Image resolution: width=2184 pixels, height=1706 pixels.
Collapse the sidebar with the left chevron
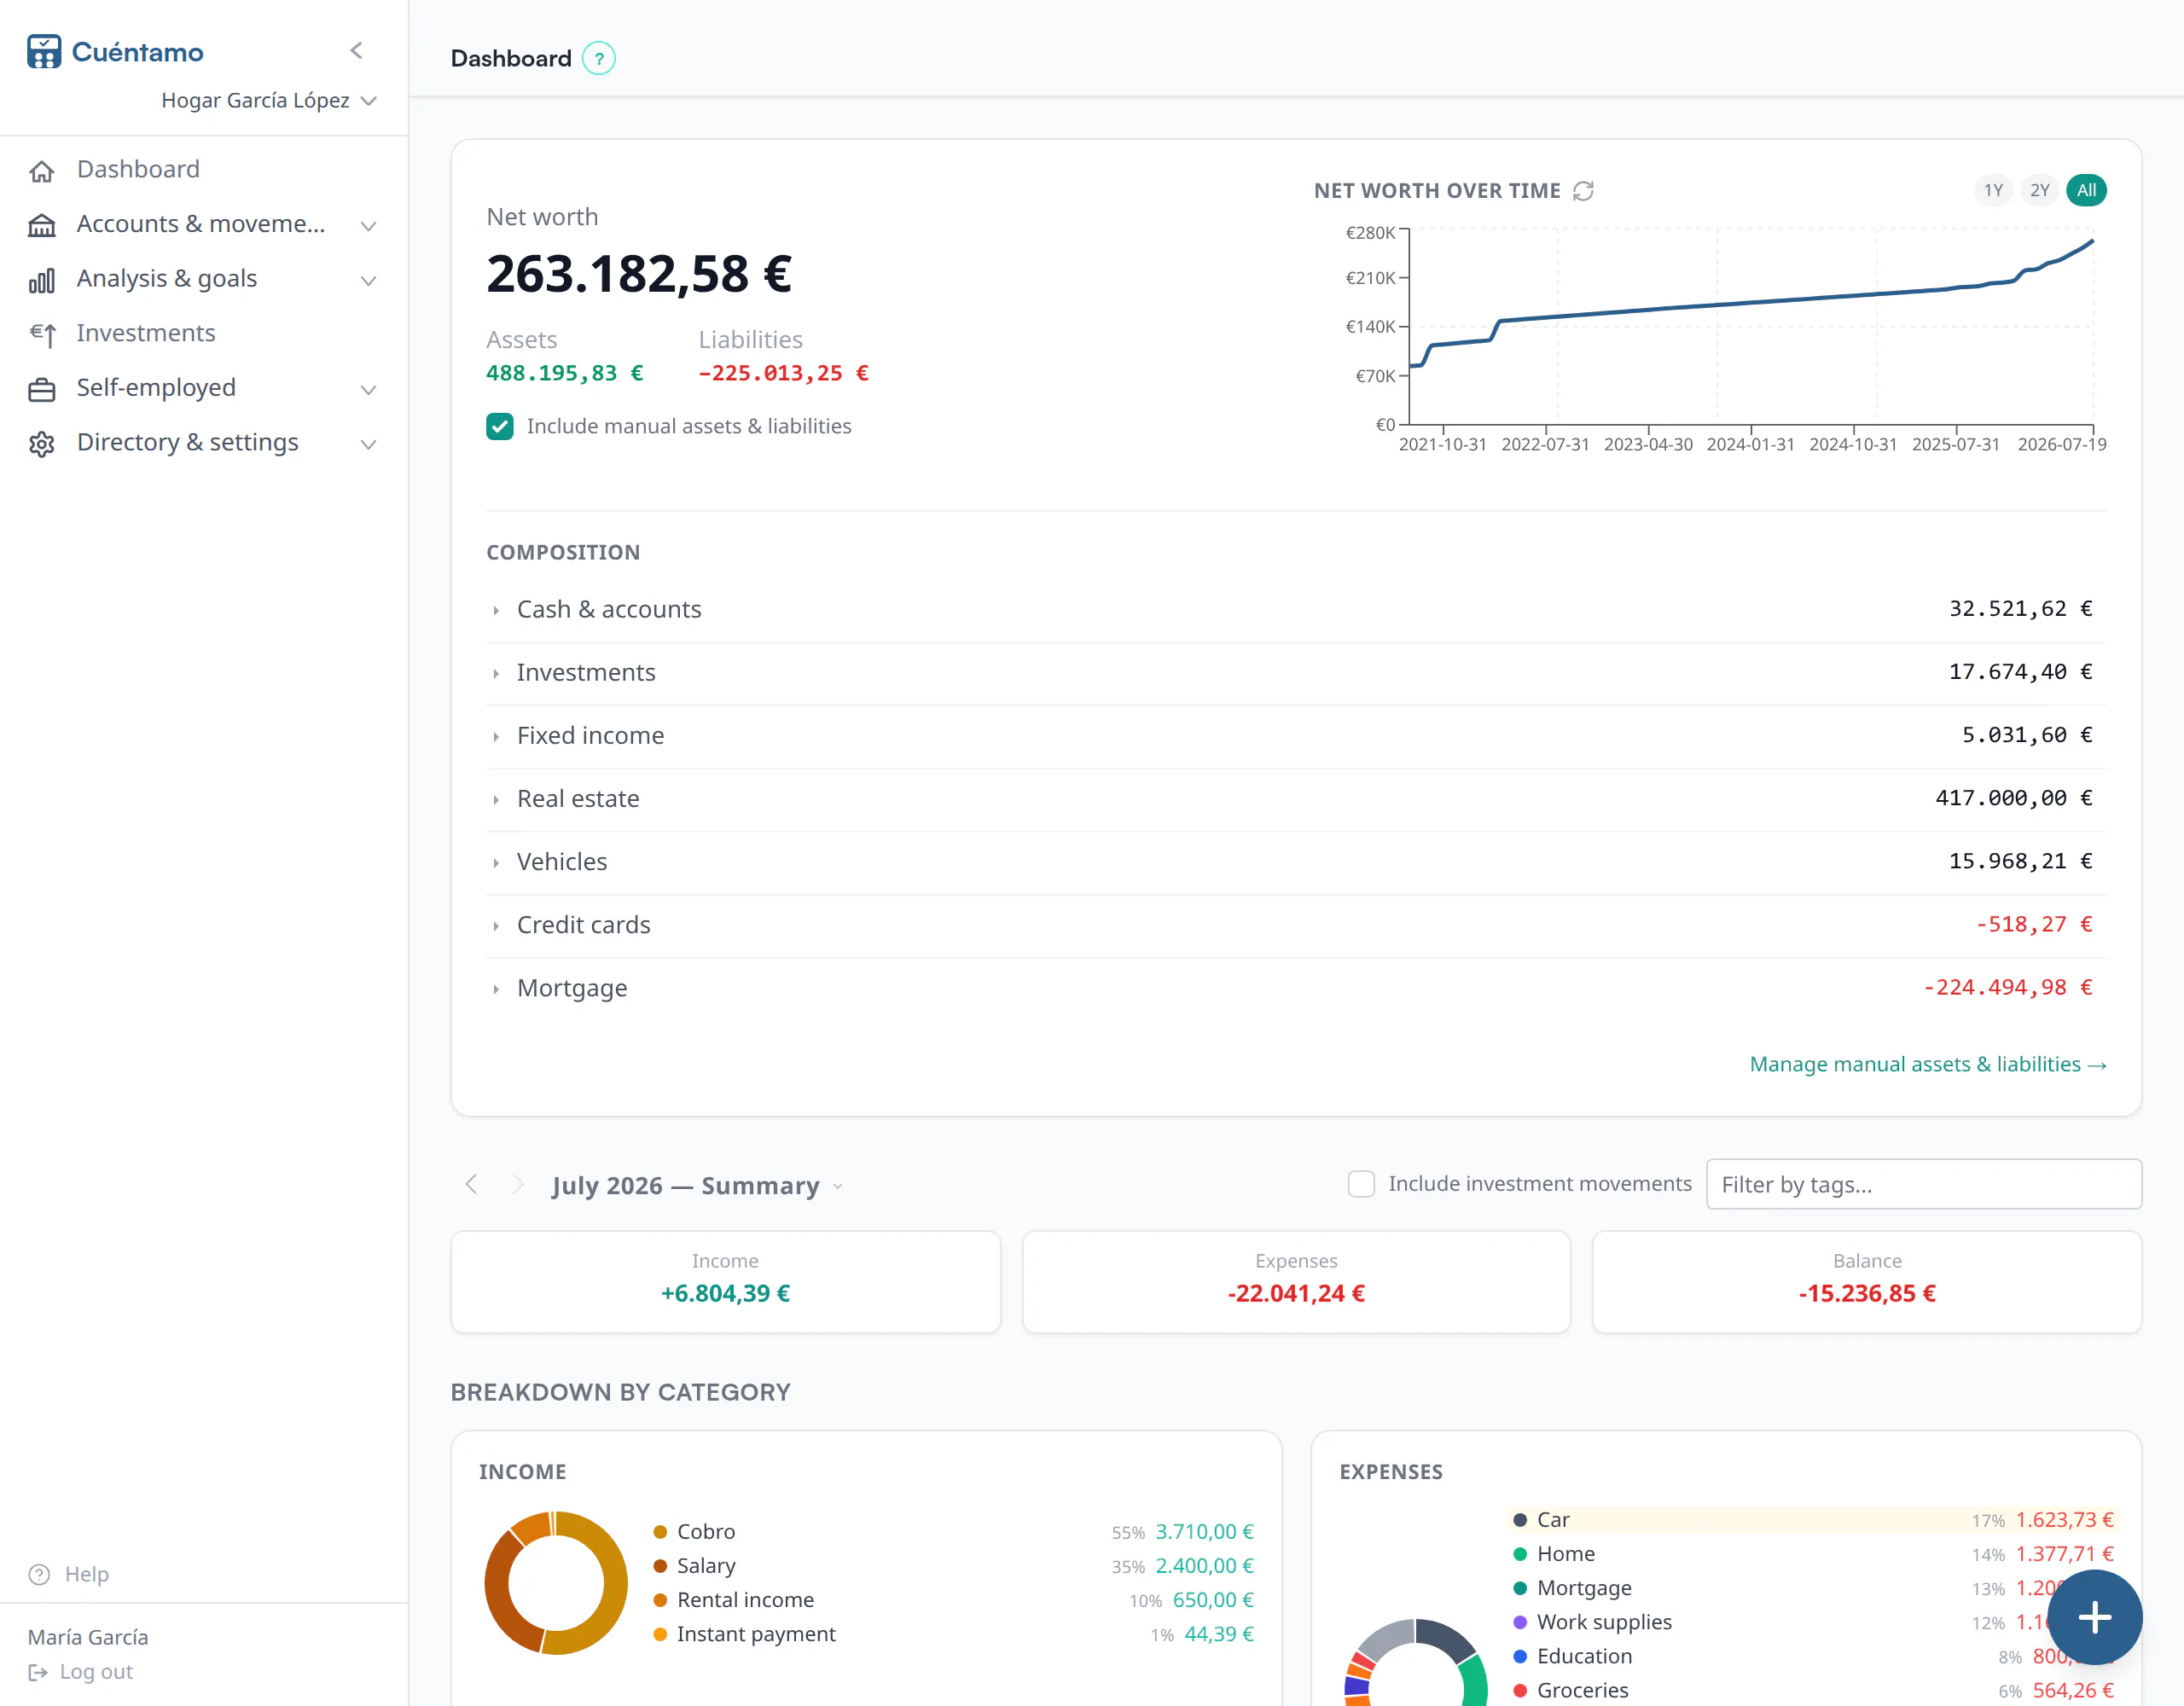pos(356,51)
